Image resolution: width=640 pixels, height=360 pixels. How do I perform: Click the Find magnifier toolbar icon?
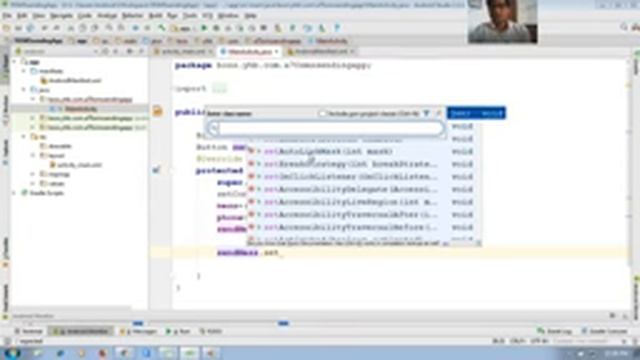[x=109, y=28]
